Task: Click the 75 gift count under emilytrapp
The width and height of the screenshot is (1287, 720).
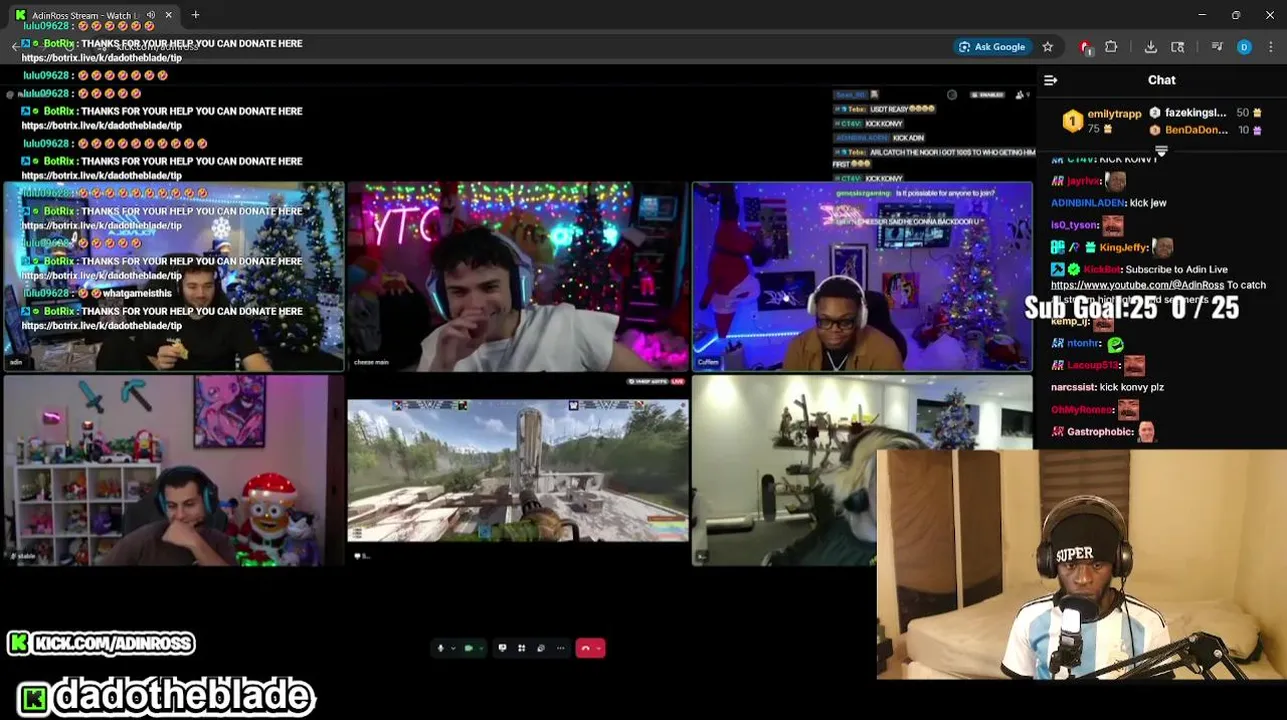Action: (x=1094, y=130)
